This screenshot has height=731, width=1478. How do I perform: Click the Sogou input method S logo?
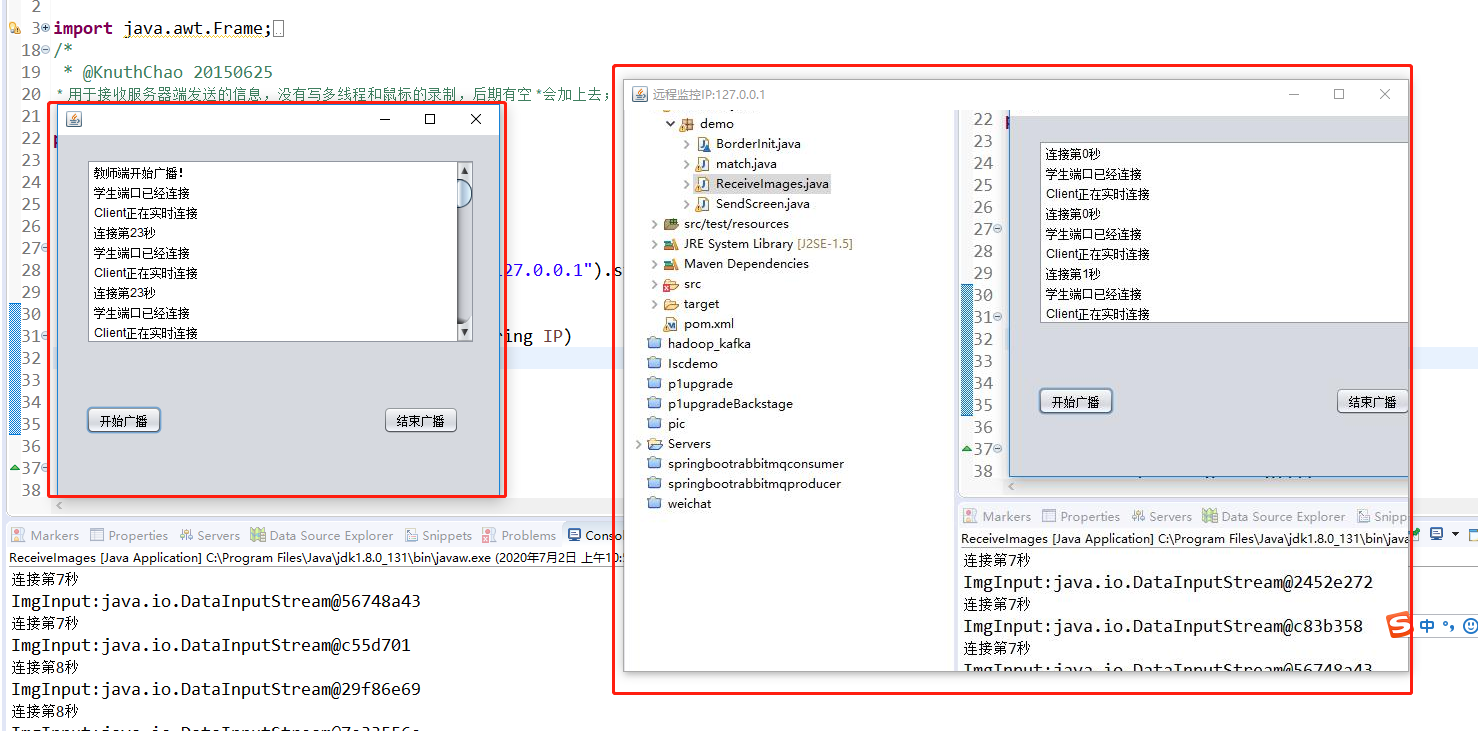[x=1399, y=625]
